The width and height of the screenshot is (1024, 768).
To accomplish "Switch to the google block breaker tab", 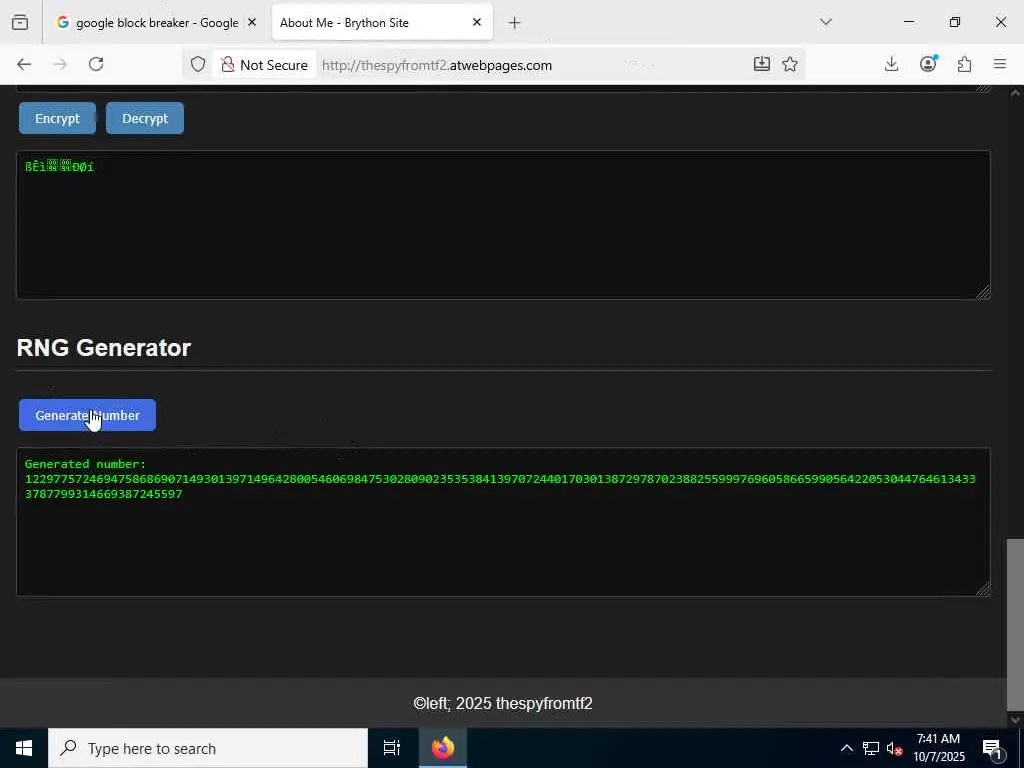I will coord(155,22).
